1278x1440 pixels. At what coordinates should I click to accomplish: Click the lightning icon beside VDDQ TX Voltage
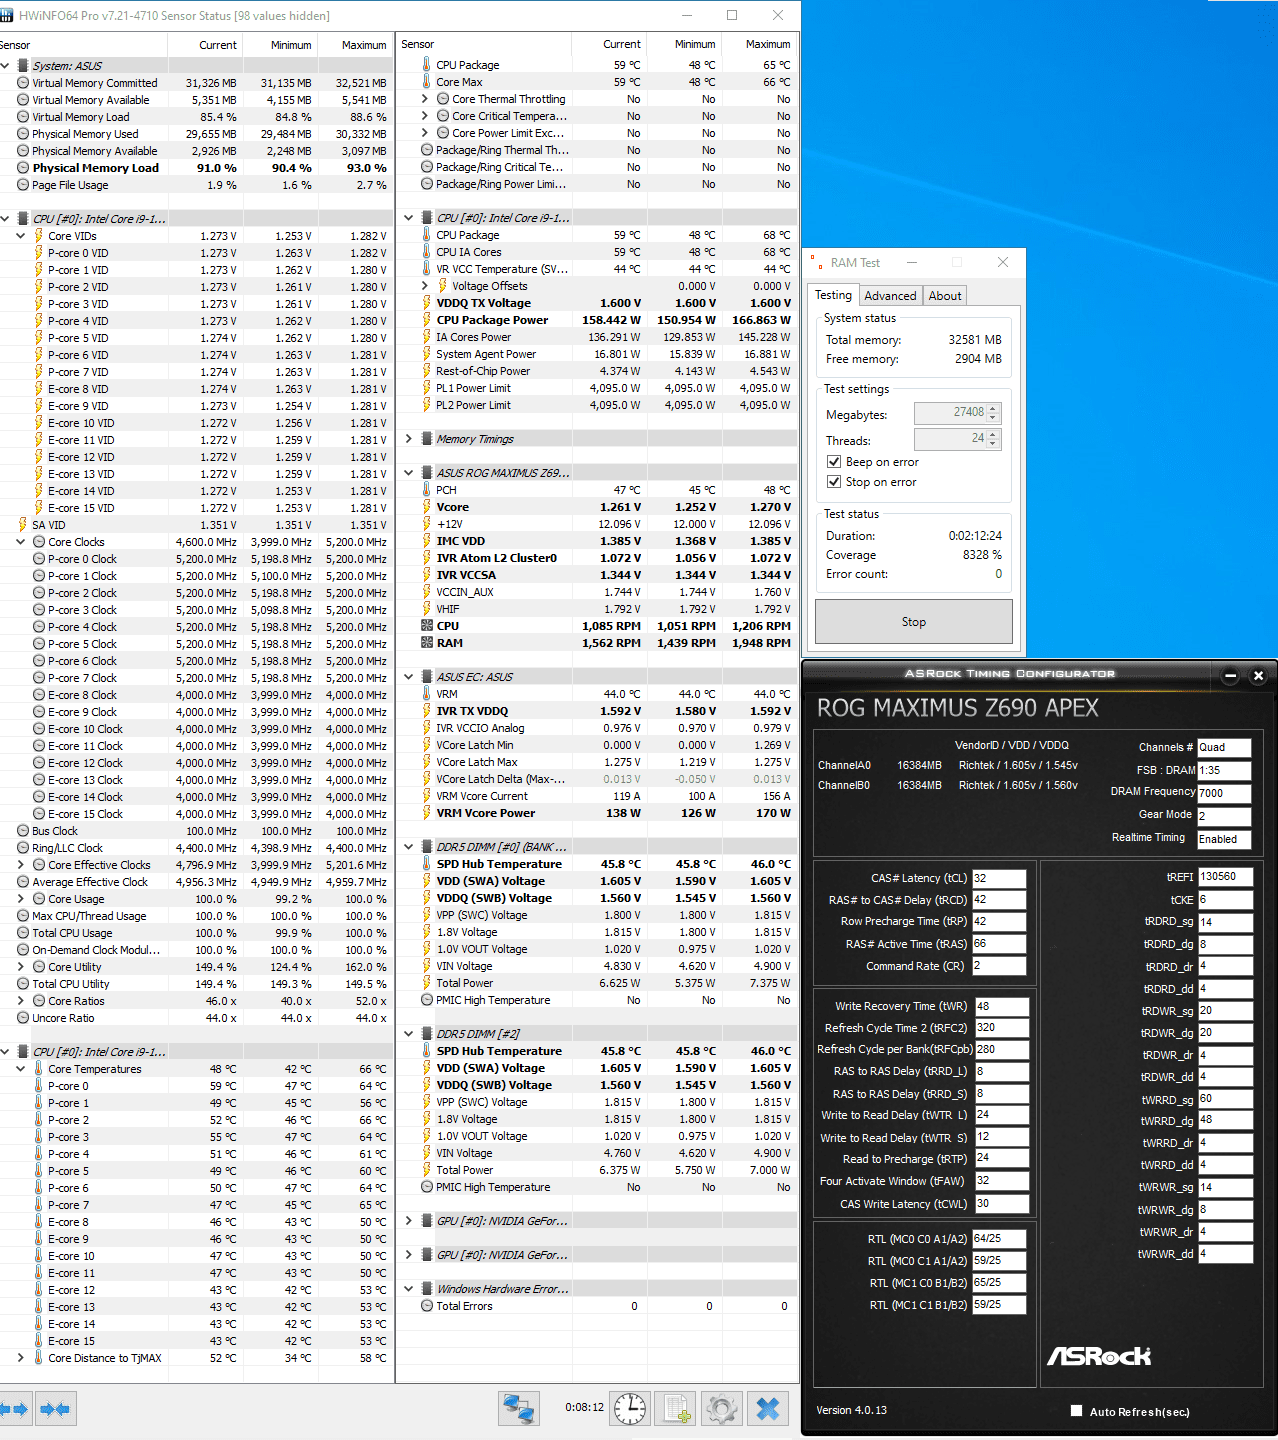427,303
